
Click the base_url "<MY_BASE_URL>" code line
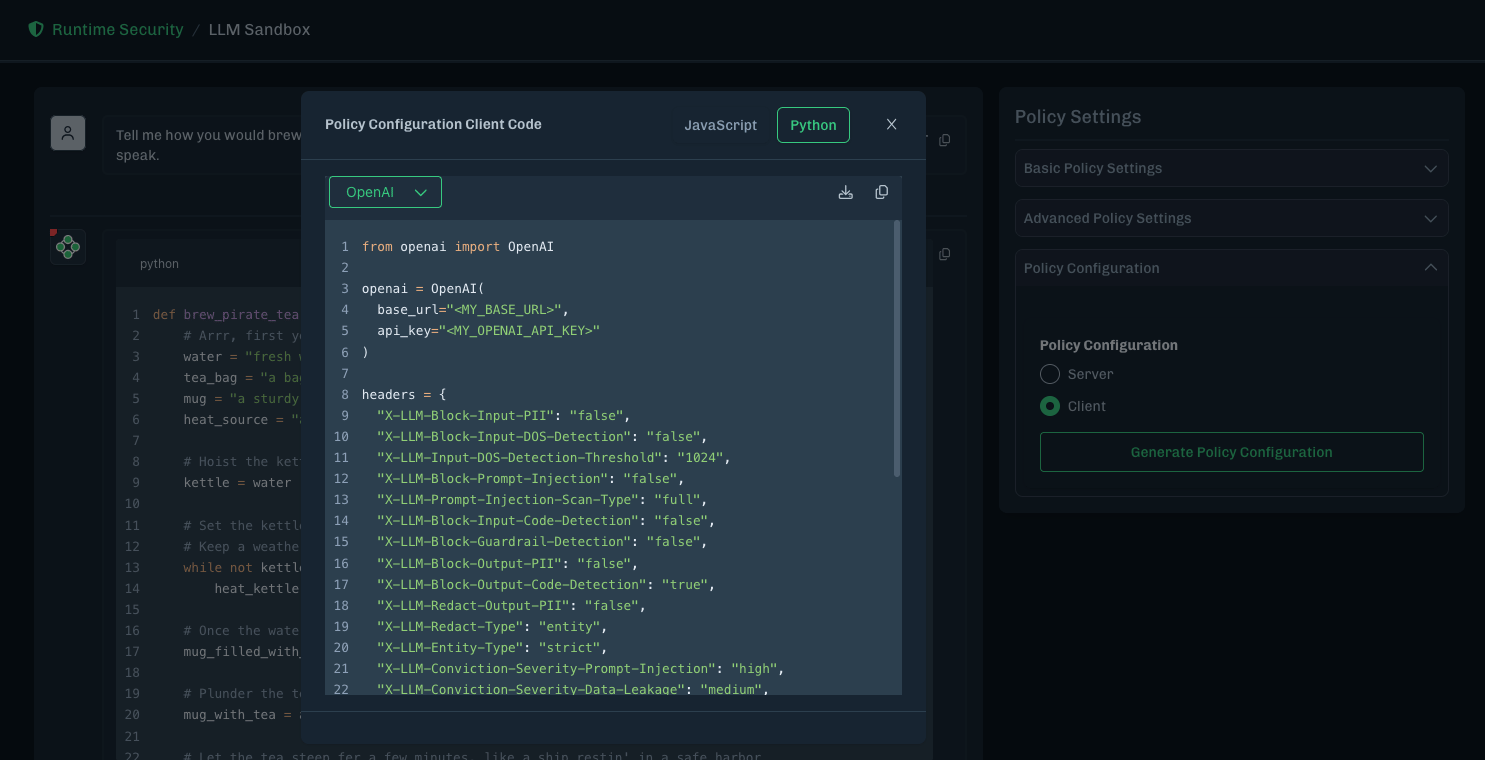pos(473,309)
